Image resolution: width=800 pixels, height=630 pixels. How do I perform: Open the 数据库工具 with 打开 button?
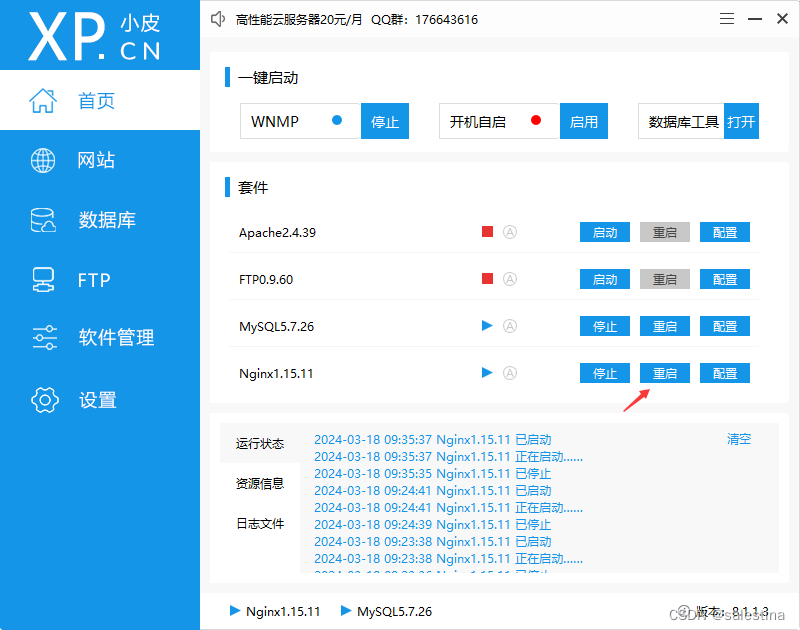click(x=741, y=122)
